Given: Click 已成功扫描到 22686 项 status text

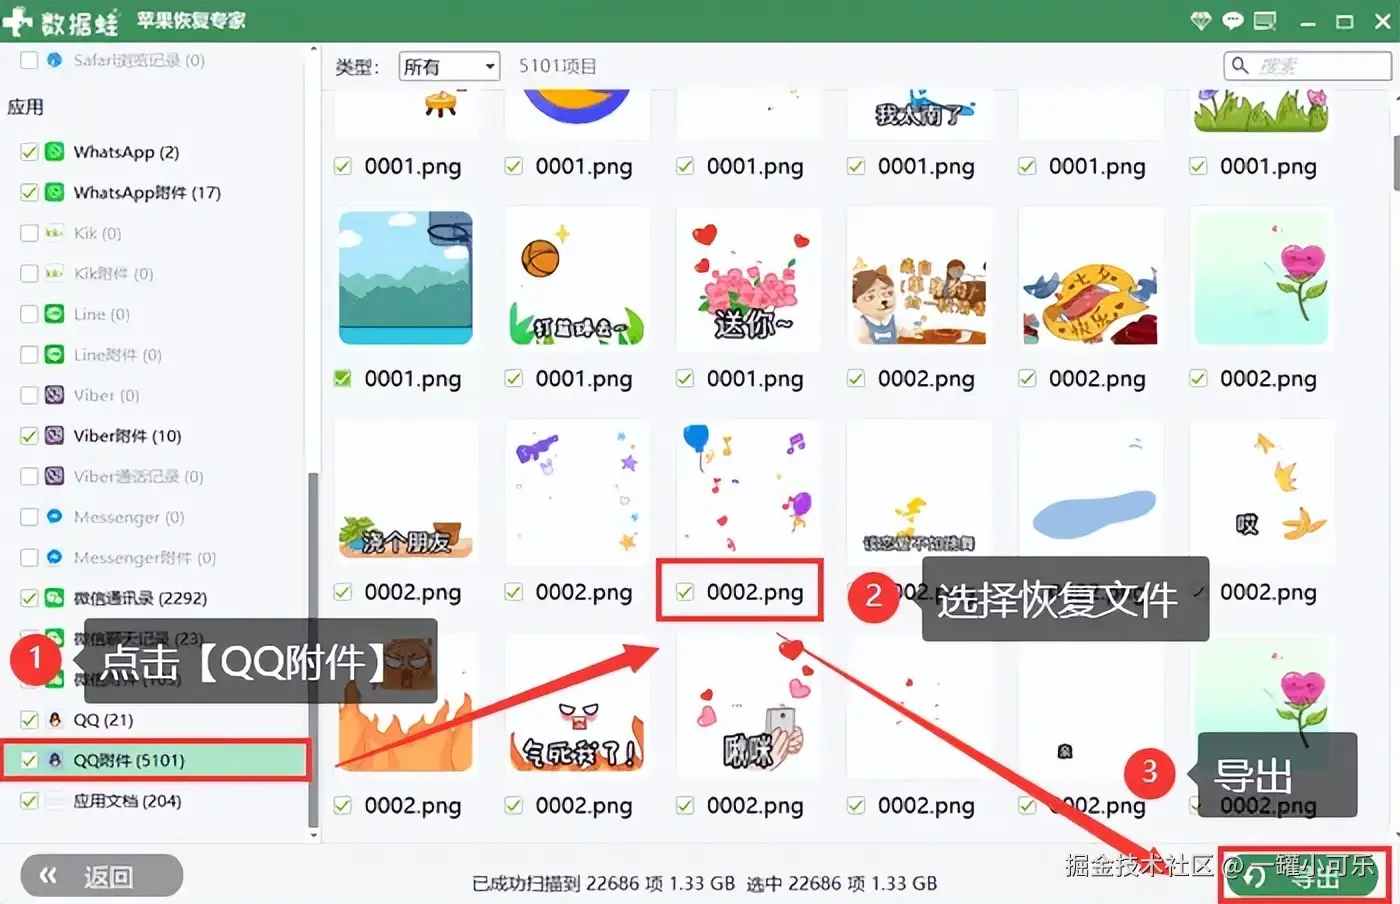Looking at the screenshot, I should click(603, 883).
